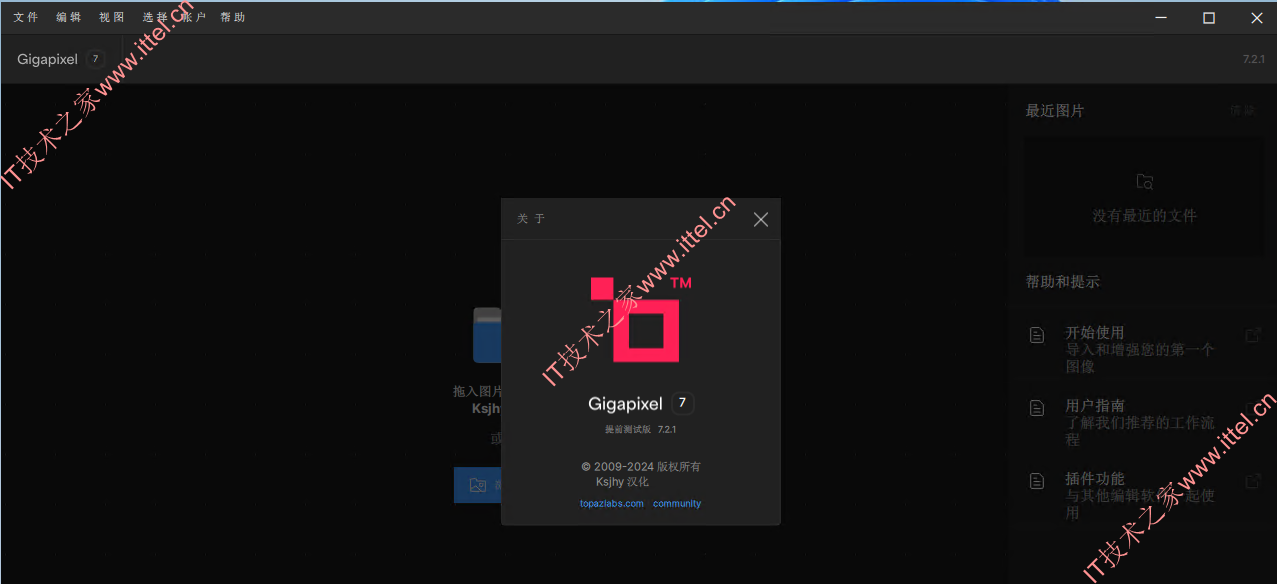Minimize the Gigapixel window

[x=1161, y=18]
